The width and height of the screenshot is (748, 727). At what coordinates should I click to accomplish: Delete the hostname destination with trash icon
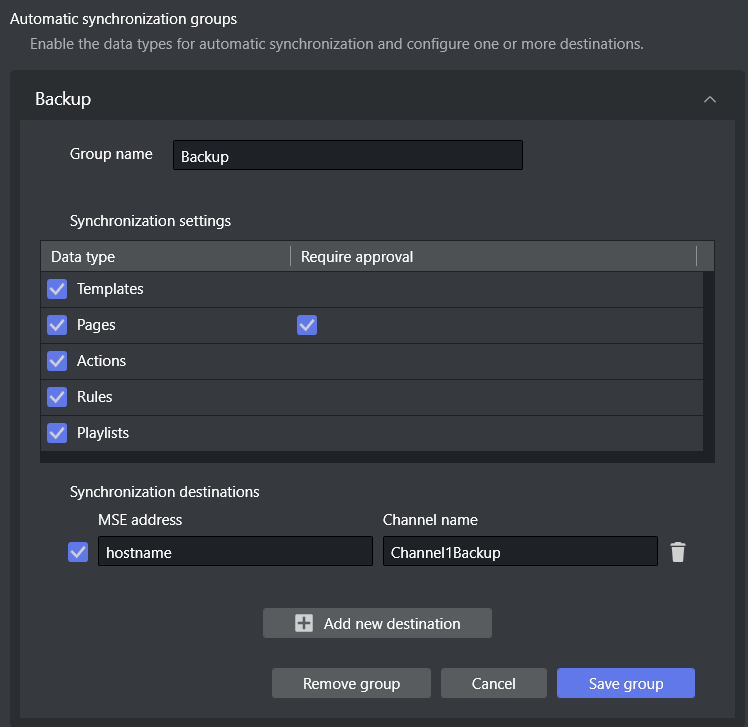pos(678,552)
